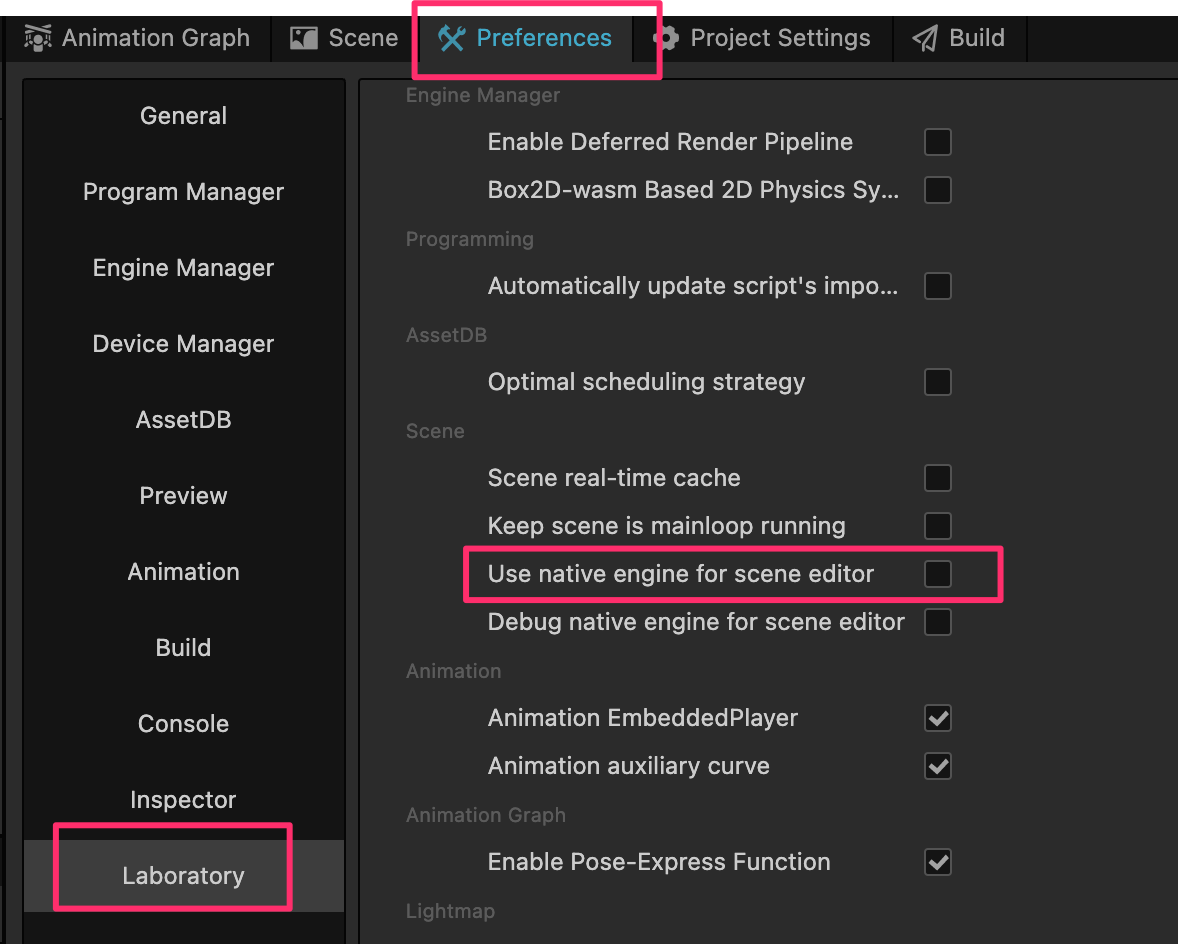
Task: Switch to the Scene tab
Action: click(344, 38)
